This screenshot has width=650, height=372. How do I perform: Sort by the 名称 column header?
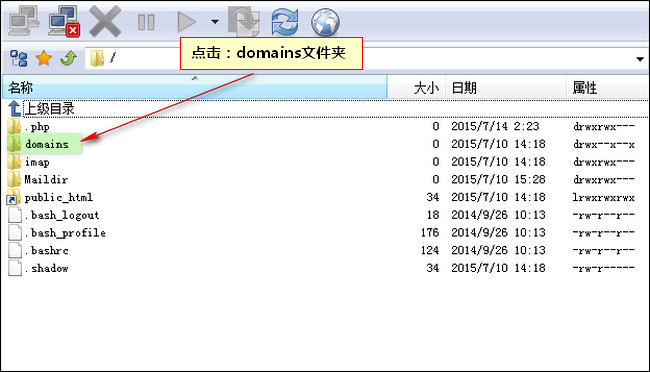[195, 88]
